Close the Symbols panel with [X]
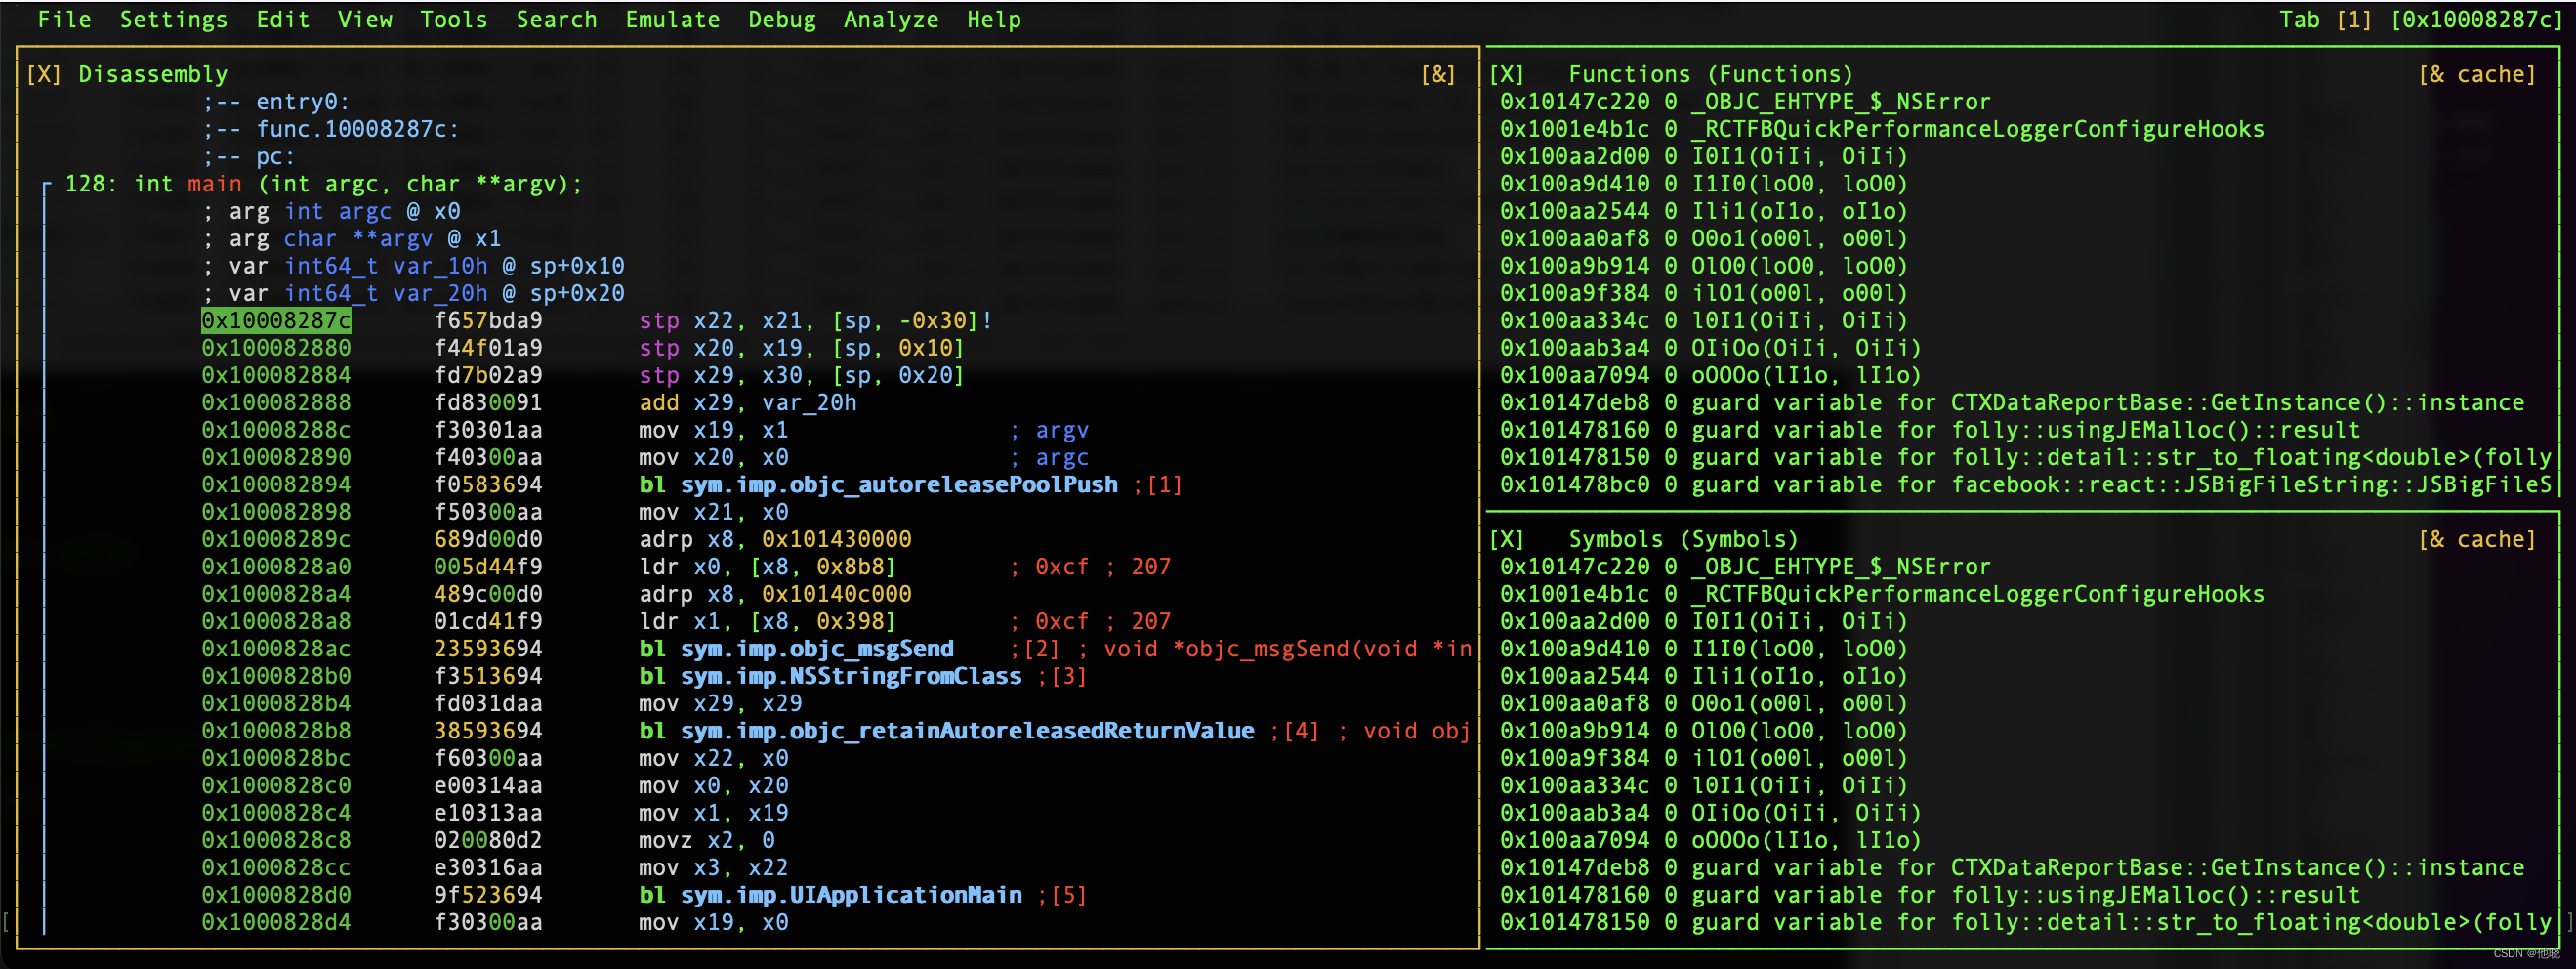This screenshot has width=2576, height=969. pos(1507,539)
